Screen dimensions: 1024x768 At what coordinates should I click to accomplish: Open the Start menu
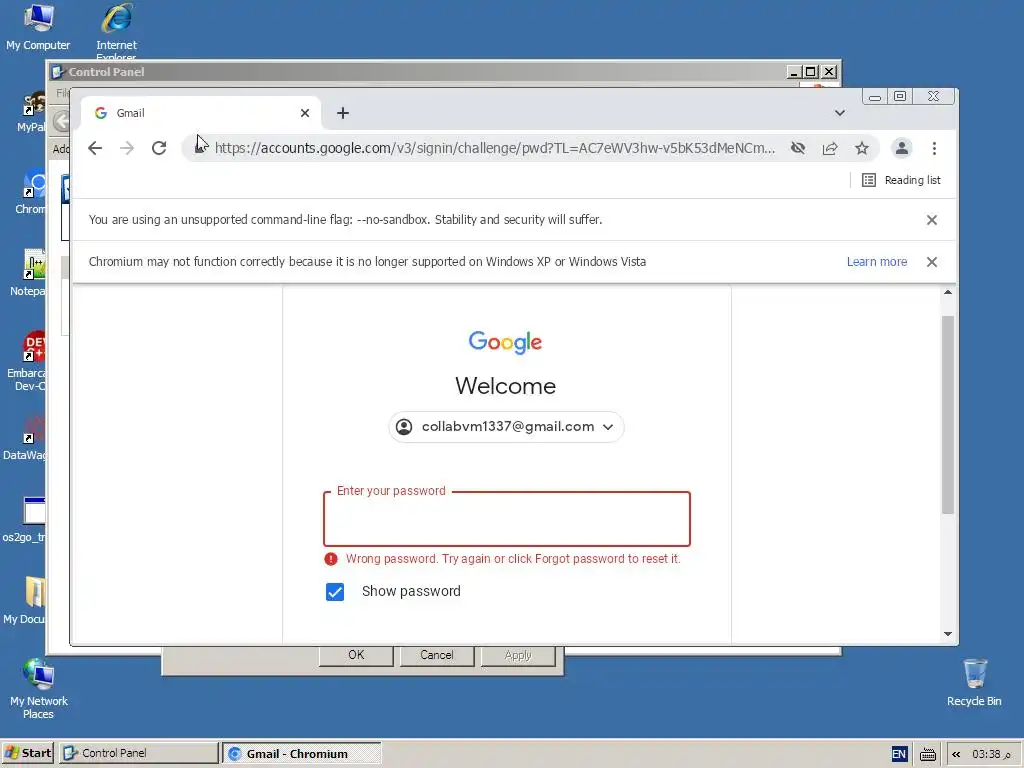point(27,753)
